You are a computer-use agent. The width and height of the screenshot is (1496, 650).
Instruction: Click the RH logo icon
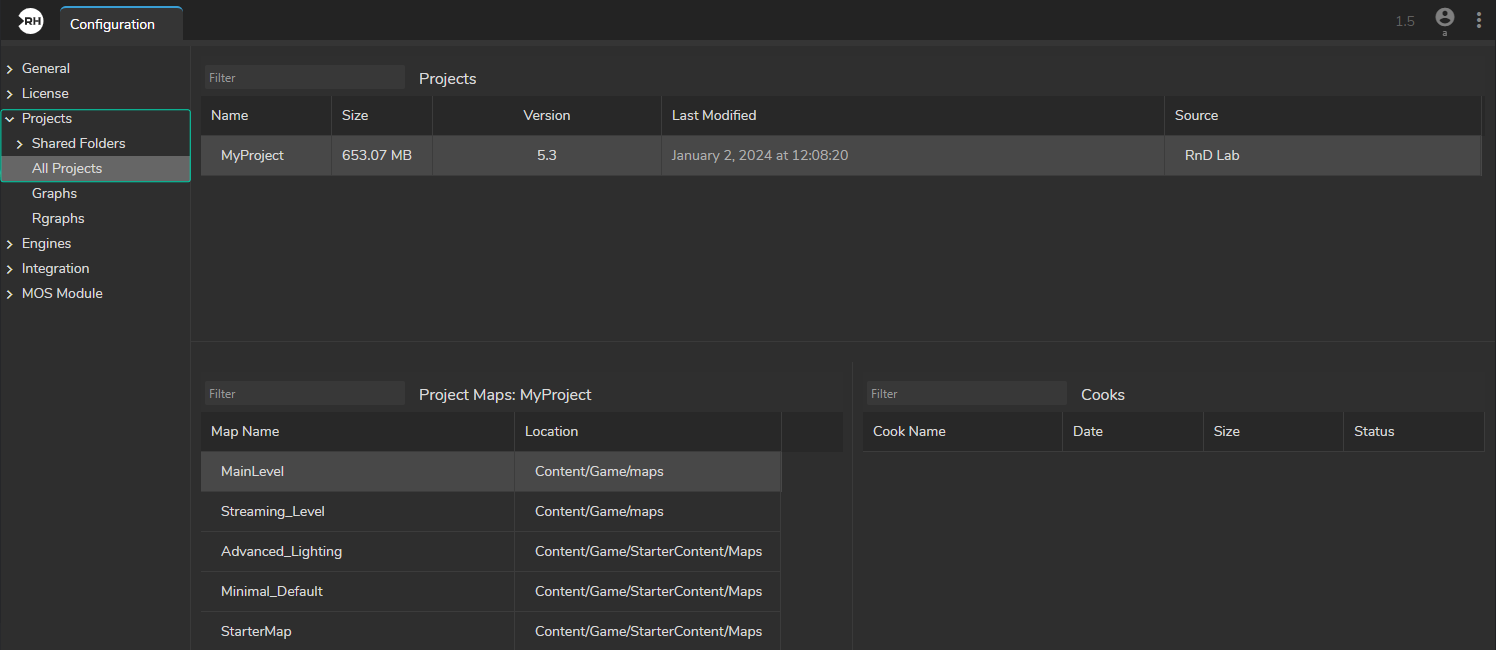tap(30, 21)
